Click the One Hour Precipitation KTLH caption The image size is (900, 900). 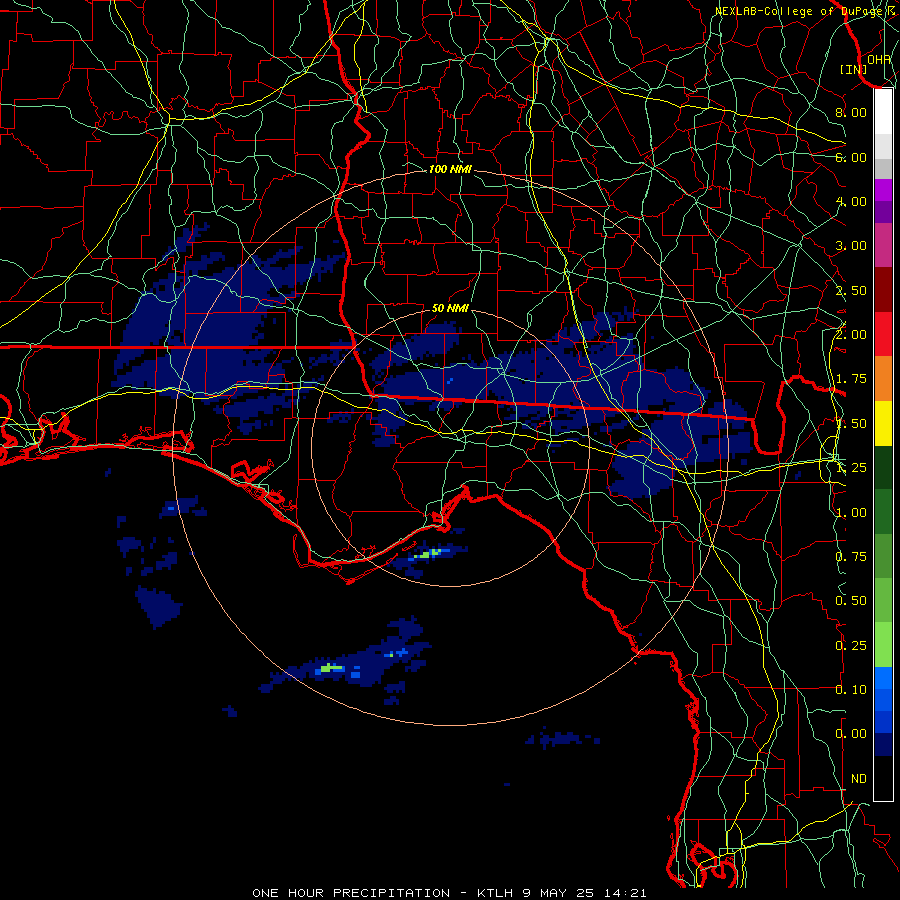pyautogui.click(x=449, y=893)
